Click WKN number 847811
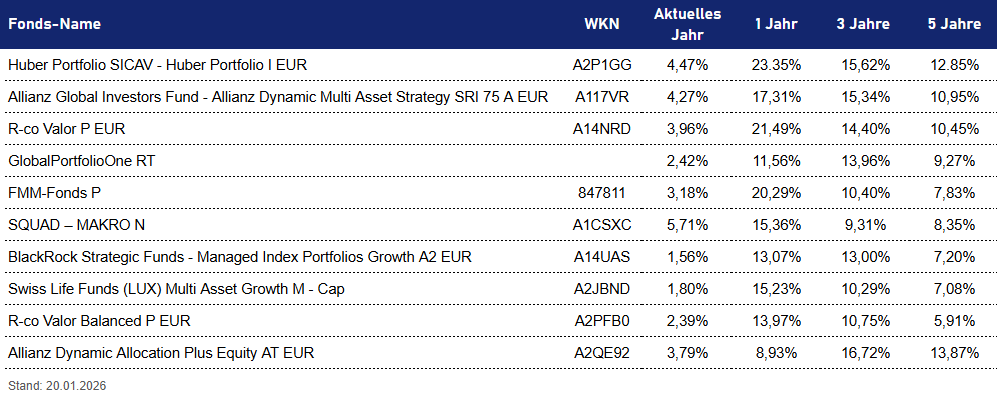The height and width of the screenshot is (403, 997). tap(602, 193)
